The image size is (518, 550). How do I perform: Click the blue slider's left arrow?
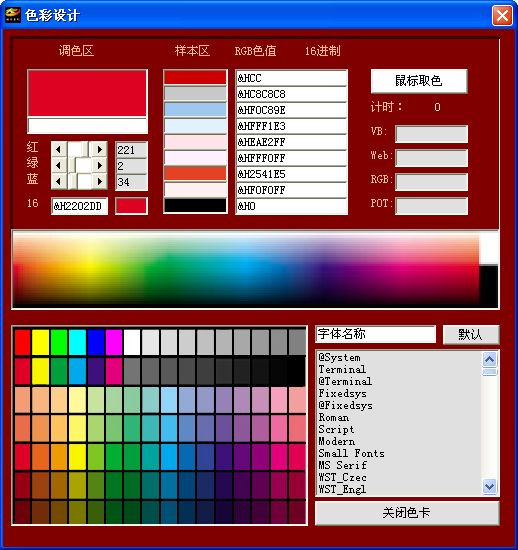point(59,181)
